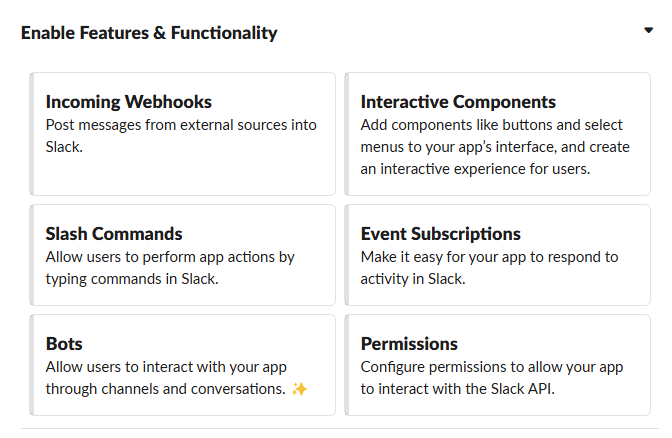Click the Interactive Components title text

(458, 102)
